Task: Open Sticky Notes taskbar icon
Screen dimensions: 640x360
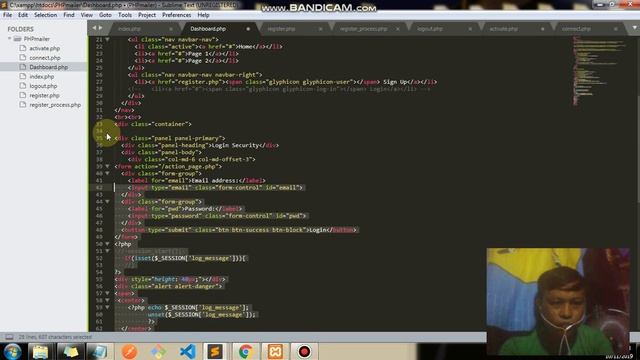Action: click(70, 351)
